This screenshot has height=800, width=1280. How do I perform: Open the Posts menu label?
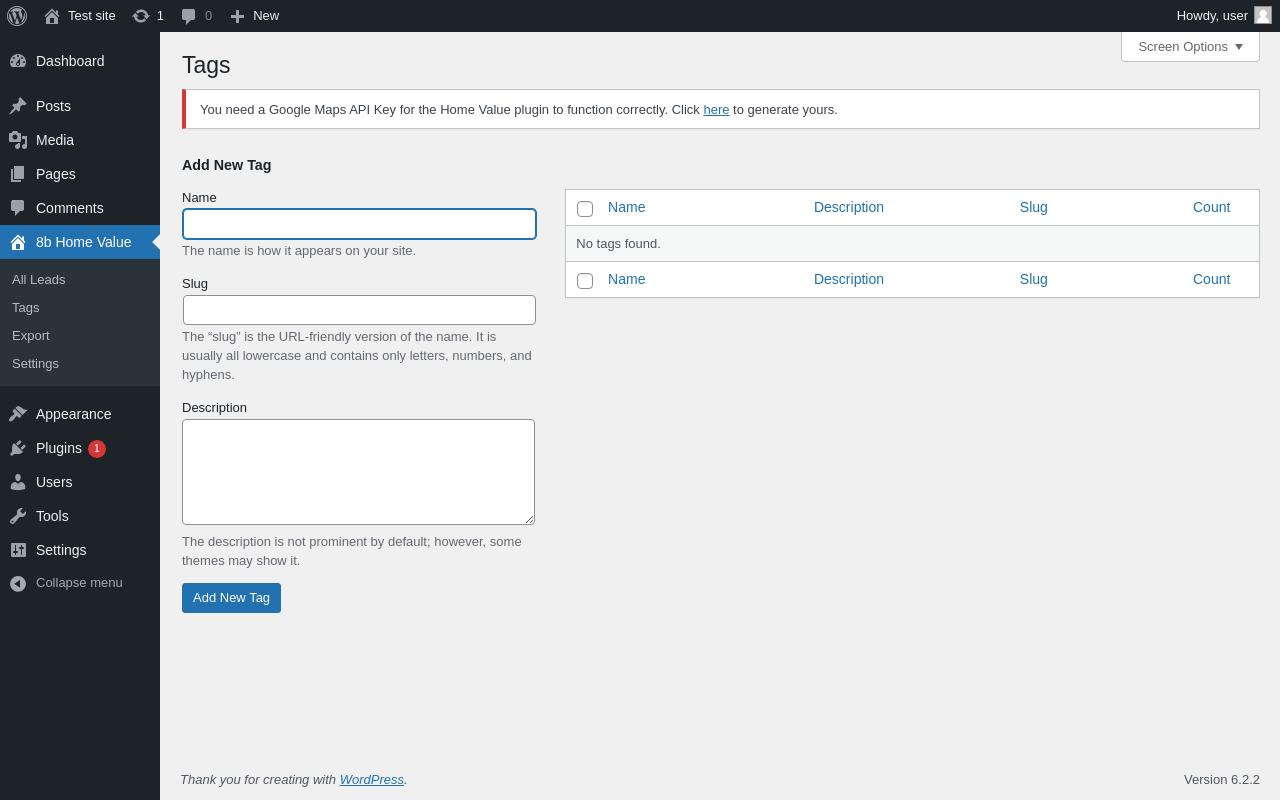pos(53,106)
